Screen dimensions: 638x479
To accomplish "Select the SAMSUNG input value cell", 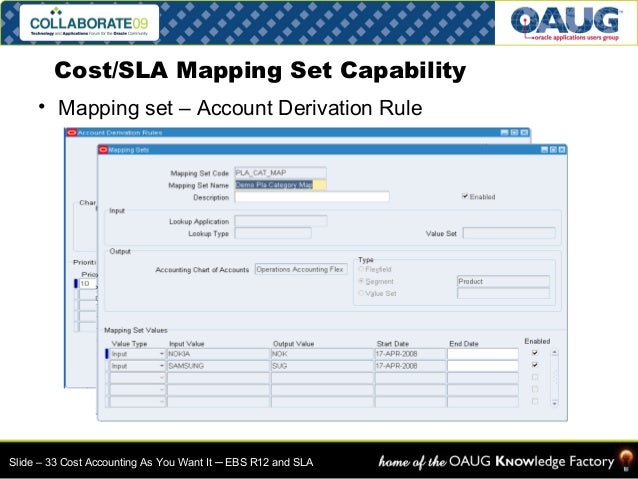I will [218, 366].
